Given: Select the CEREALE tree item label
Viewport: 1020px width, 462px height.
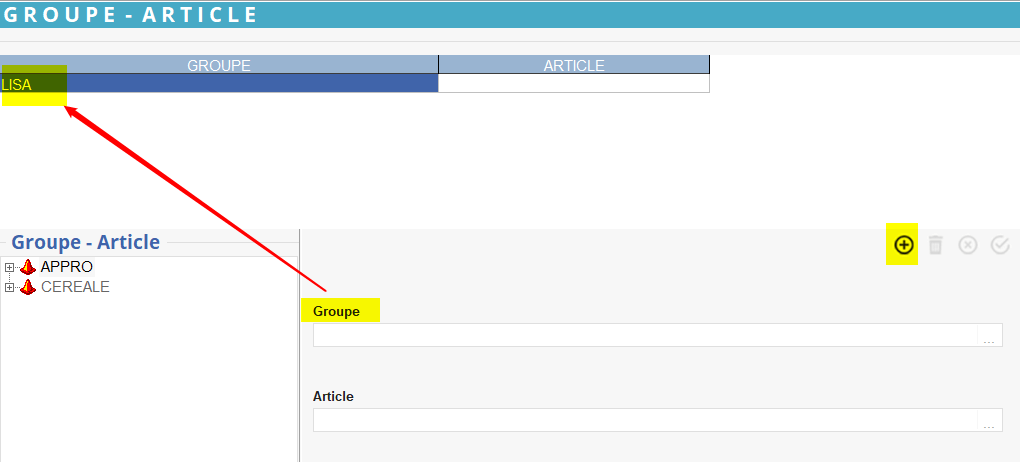Looking at the screenshot, I should point(75,287).
